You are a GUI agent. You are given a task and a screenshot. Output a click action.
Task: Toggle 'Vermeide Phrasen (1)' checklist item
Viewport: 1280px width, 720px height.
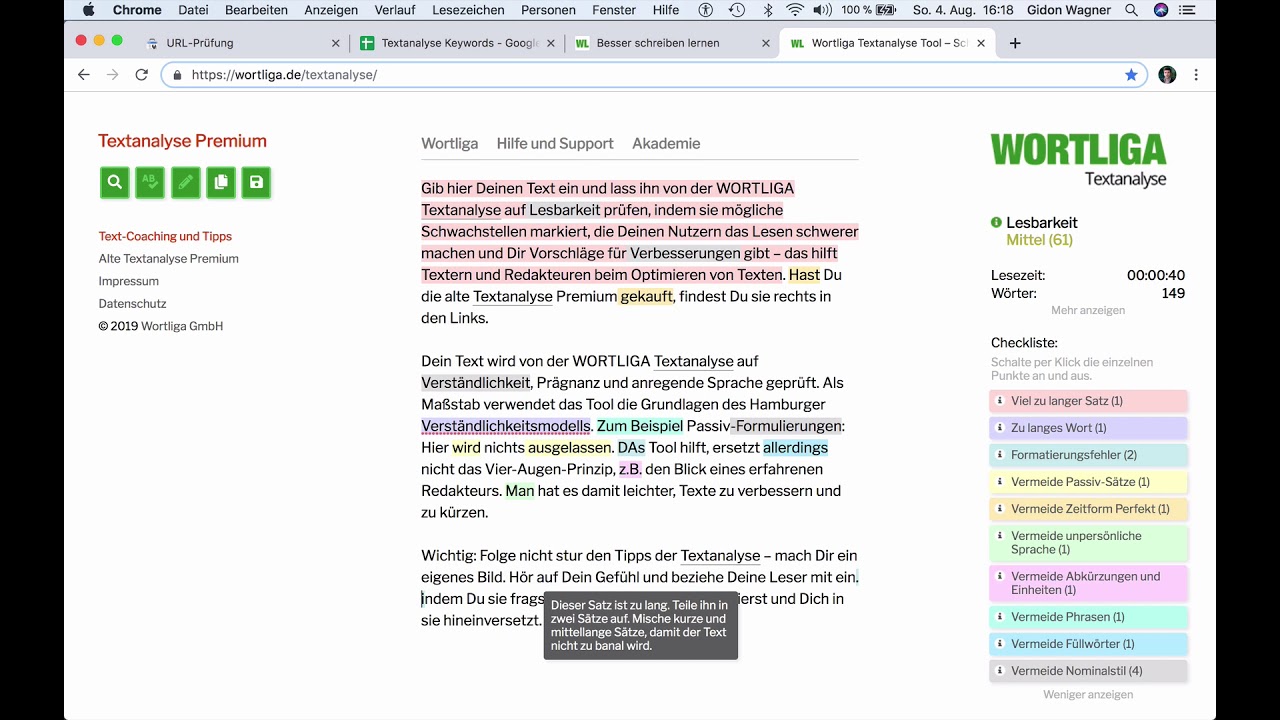[x=1088, y=617]
